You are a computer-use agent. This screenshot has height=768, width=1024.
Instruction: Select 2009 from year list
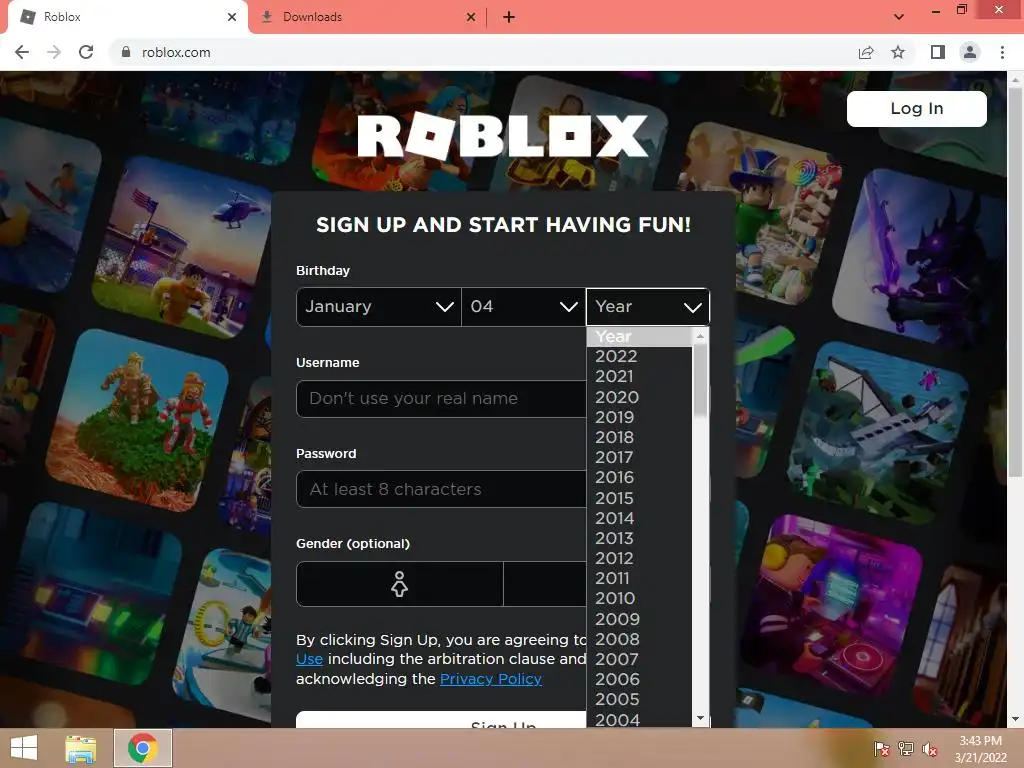(x=639, y=618)
